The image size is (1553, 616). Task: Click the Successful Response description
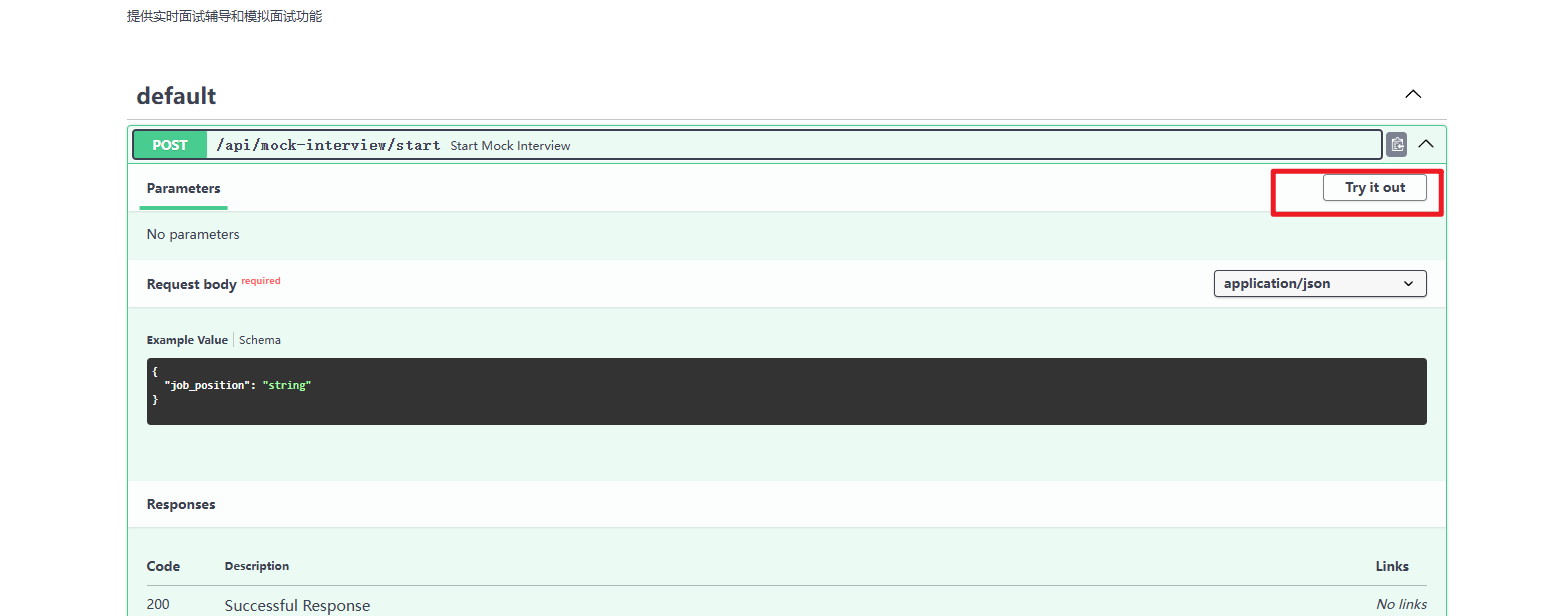pyautogui.click(x=297, y=605)
